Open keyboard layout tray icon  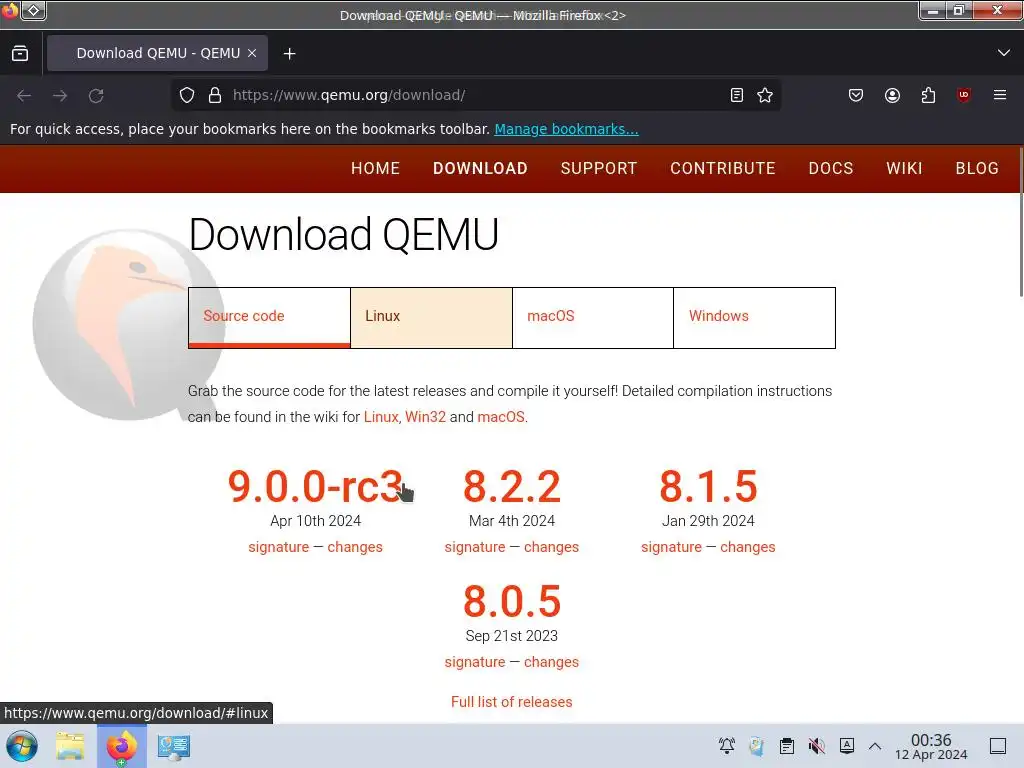click(x=847, y=746)
